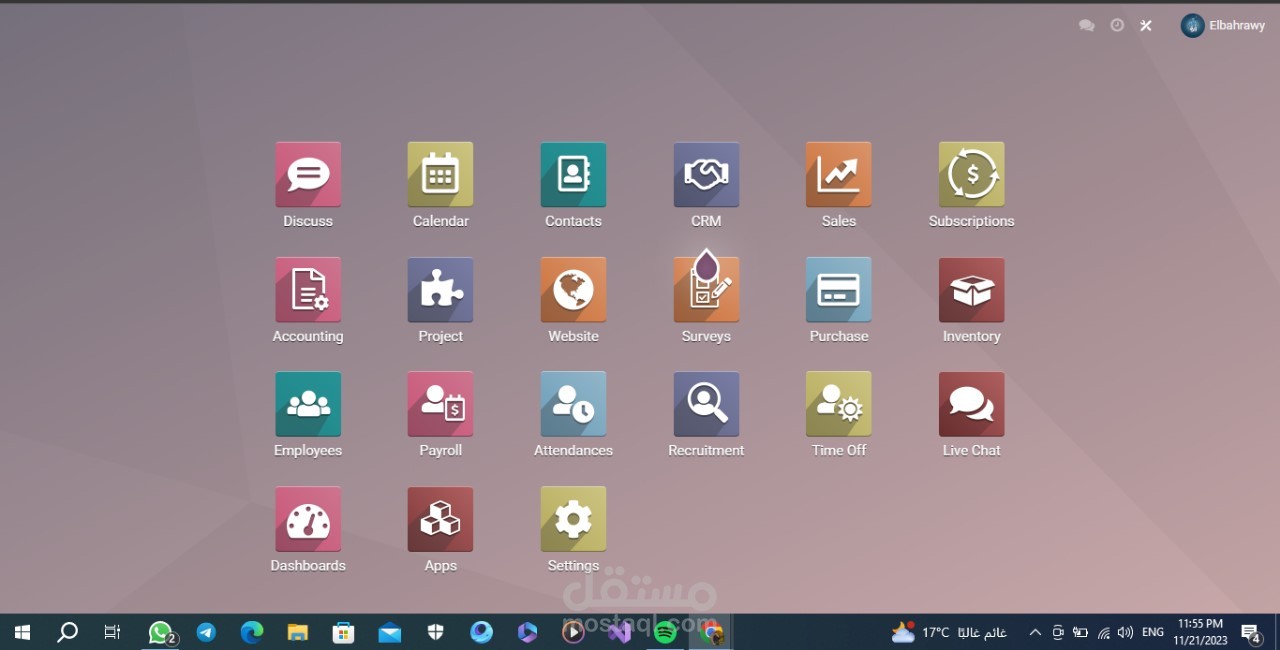Open activities clock icon in top bar

[x=1117, y=26]
